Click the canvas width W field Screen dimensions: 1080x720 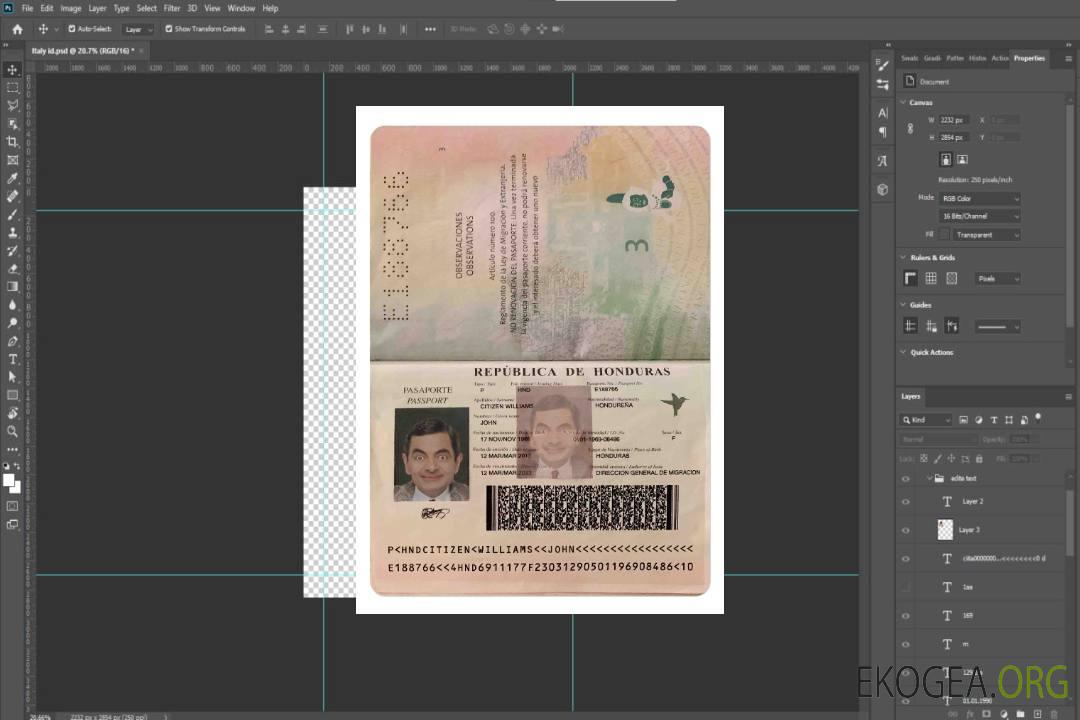pyautogui.click(x=954, y=120)
